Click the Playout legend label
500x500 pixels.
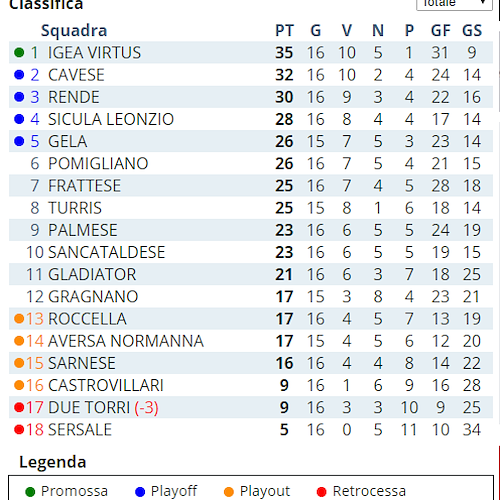(x=265, y=491)
